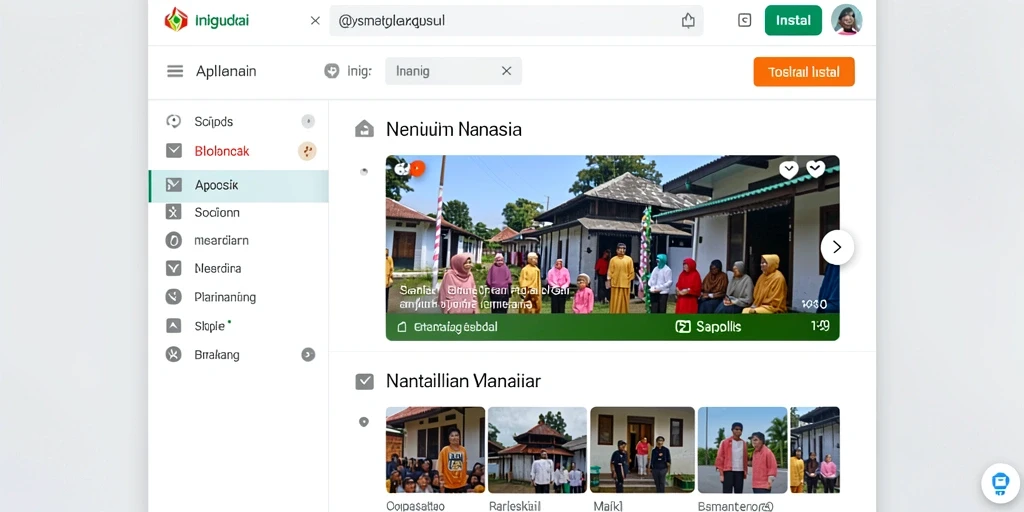Click the Inigudai logo icon
The image size is (1024, 512).
pos(176,20)
